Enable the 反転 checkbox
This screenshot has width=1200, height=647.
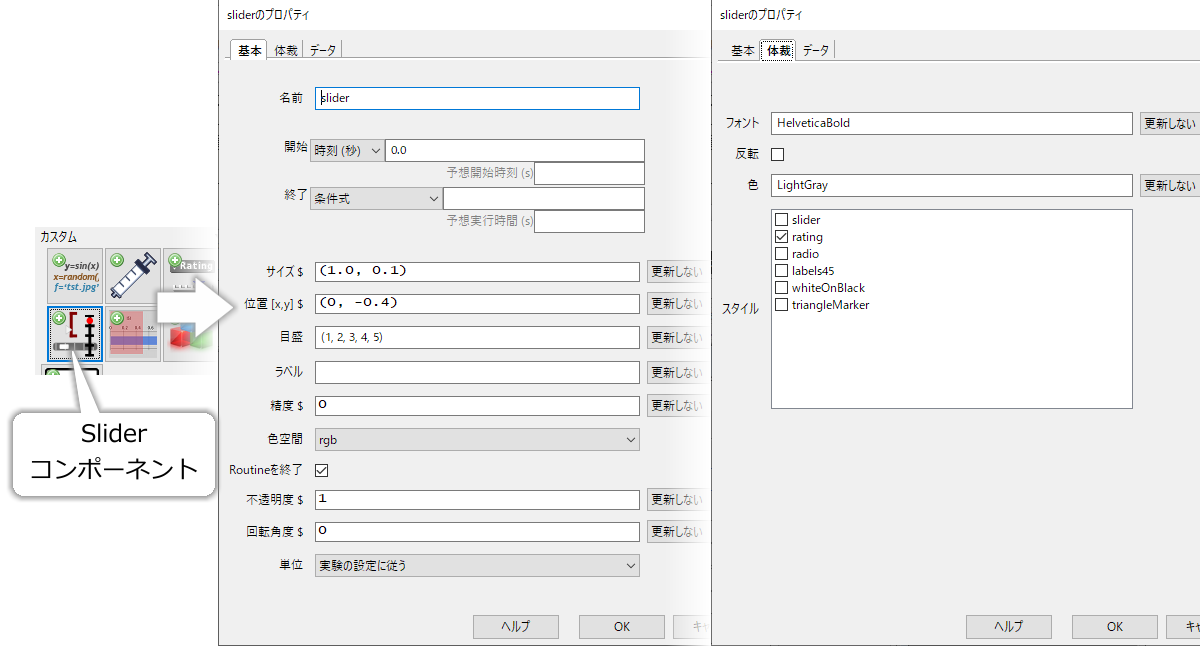778,154
